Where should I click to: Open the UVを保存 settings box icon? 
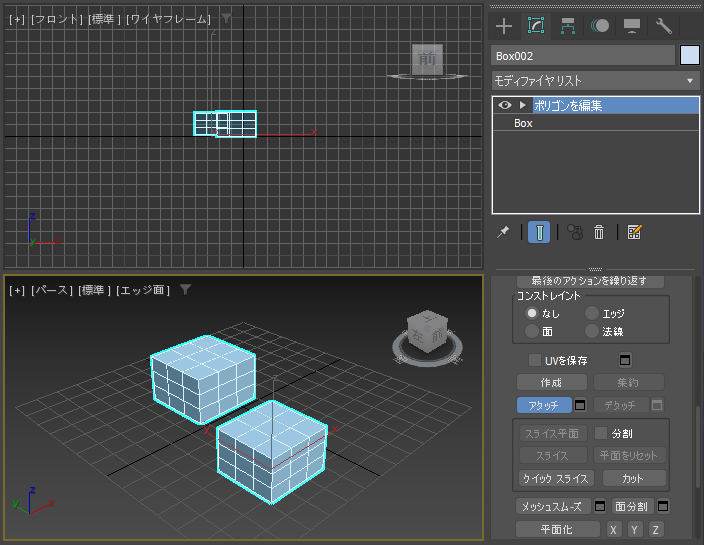pos(625,360)
